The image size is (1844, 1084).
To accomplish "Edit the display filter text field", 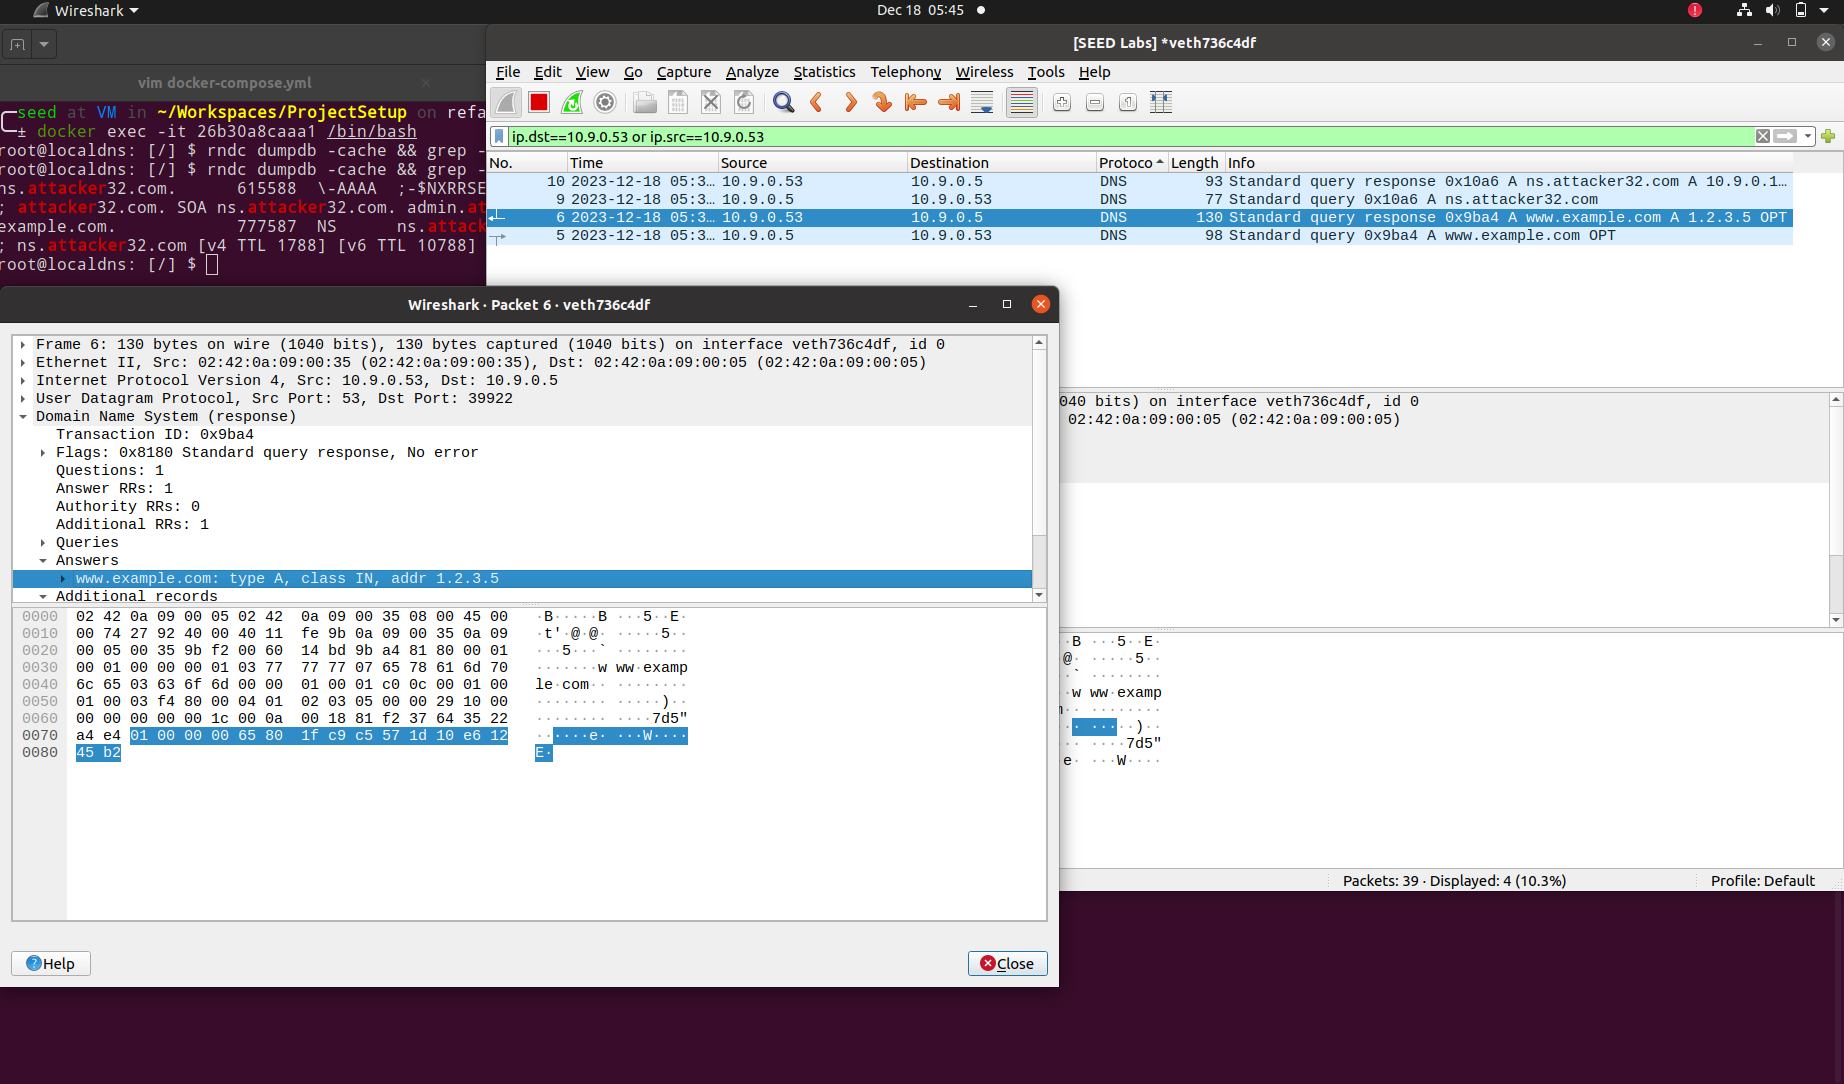I will pos(1130,137).
